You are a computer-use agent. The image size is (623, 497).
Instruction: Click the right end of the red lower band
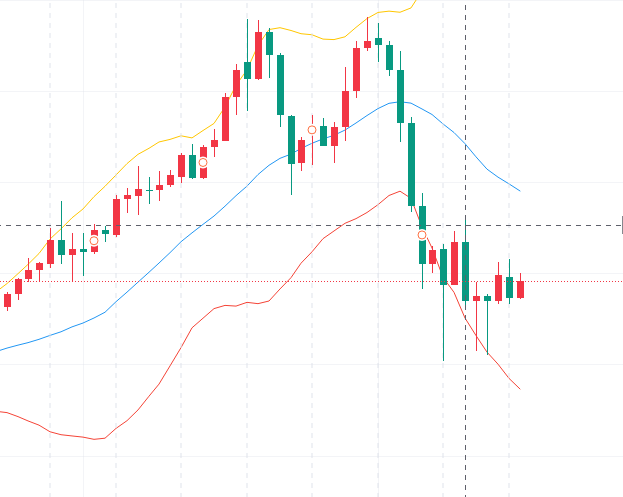[x=518, y=387]
